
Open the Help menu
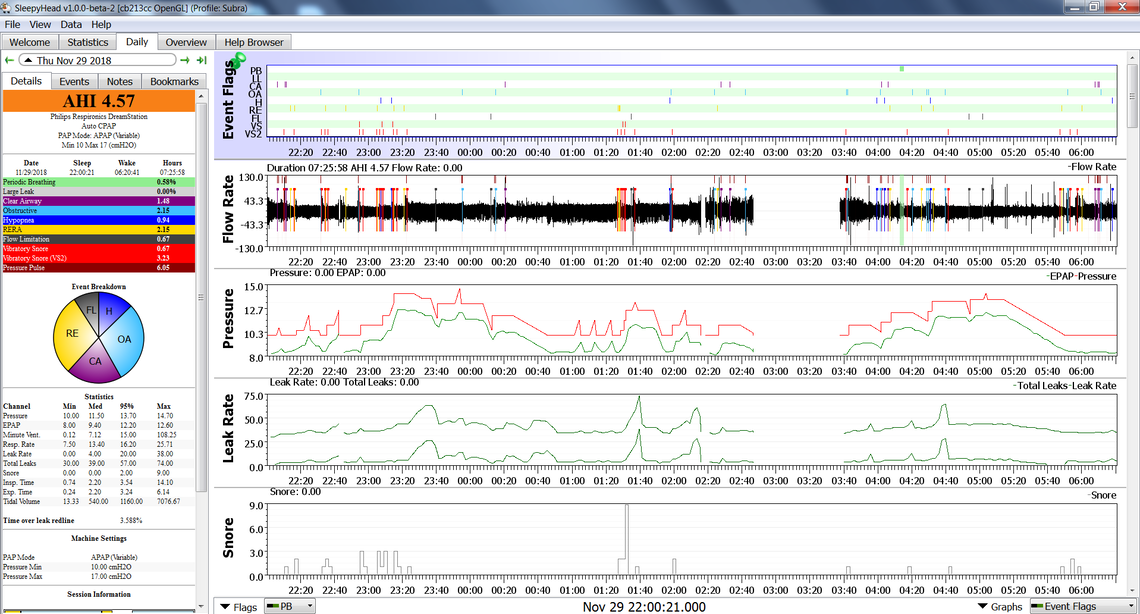(101, 24)
